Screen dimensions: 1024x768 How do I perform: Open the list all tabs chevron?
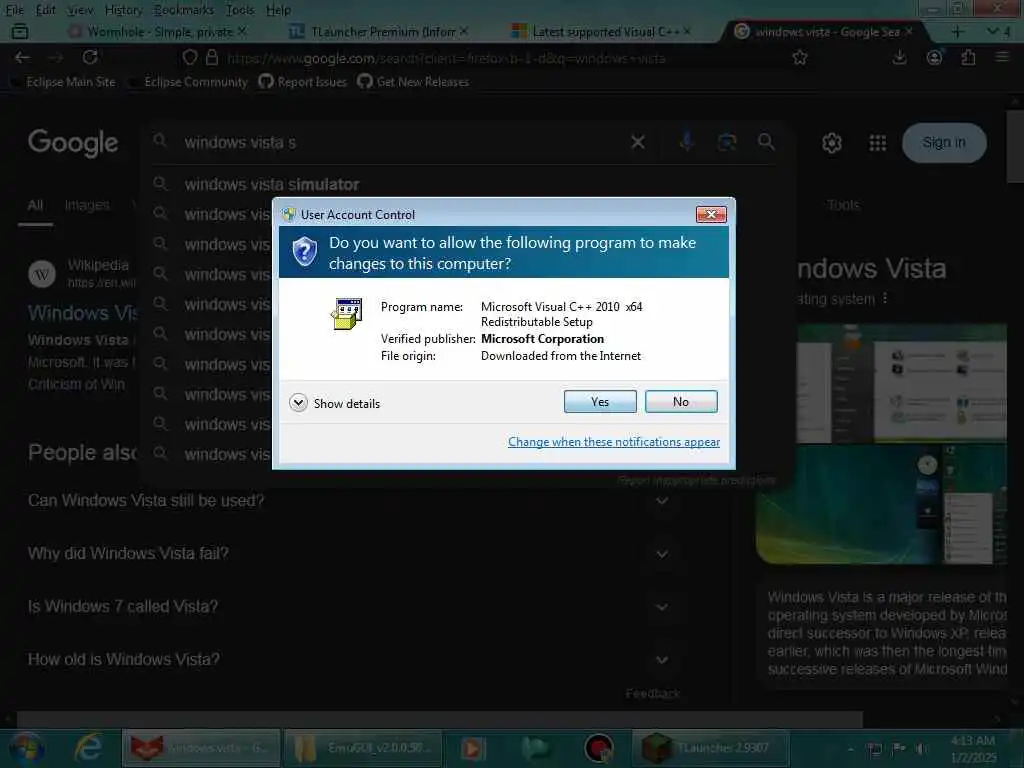[x=993, y=31]
